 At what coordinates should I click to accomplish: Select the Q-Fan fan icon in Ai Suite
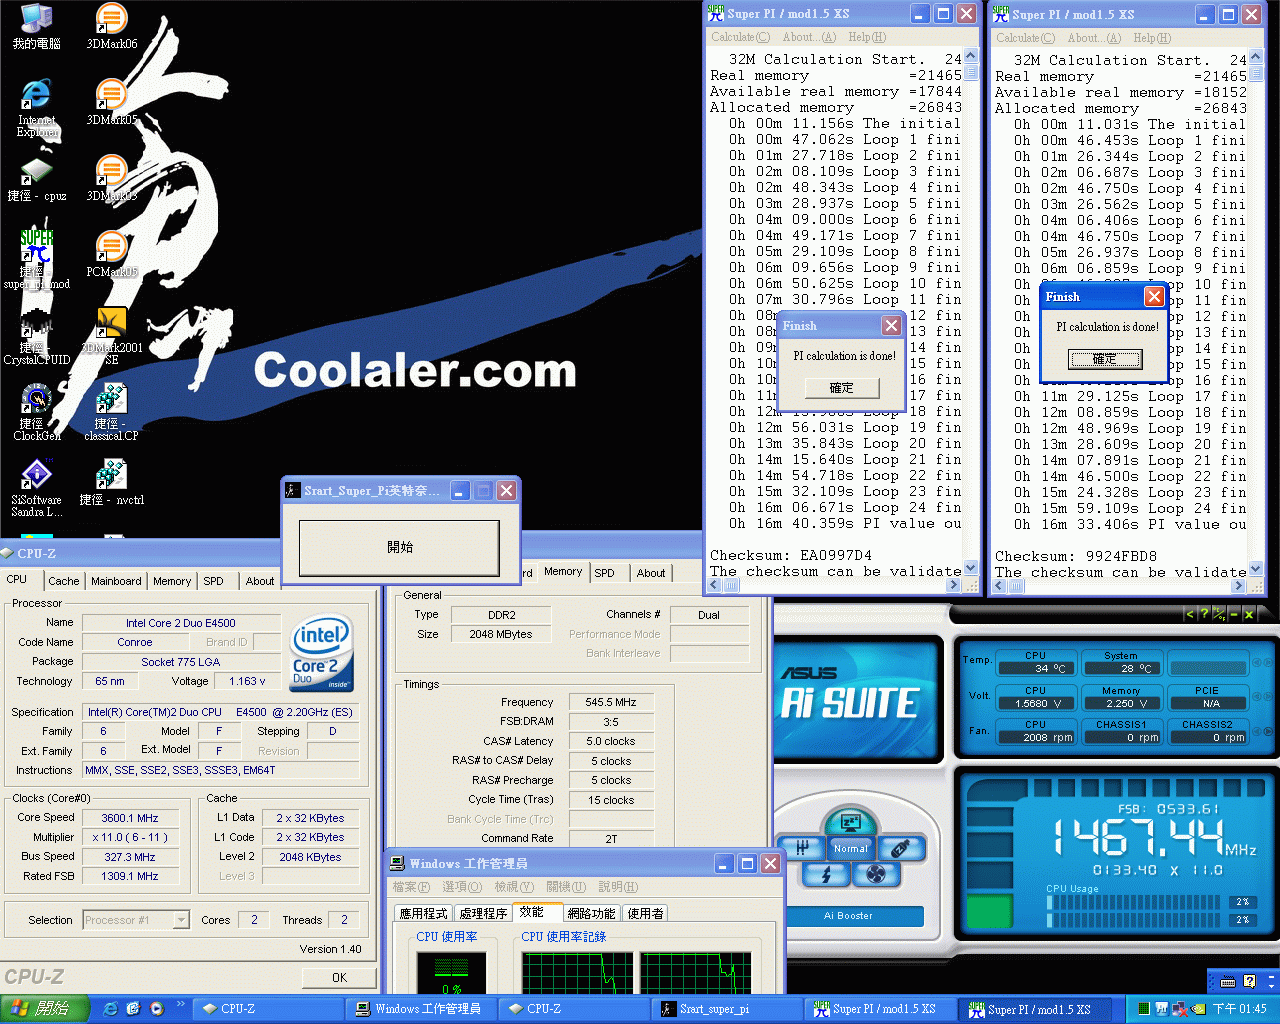(x=876, y=875)
